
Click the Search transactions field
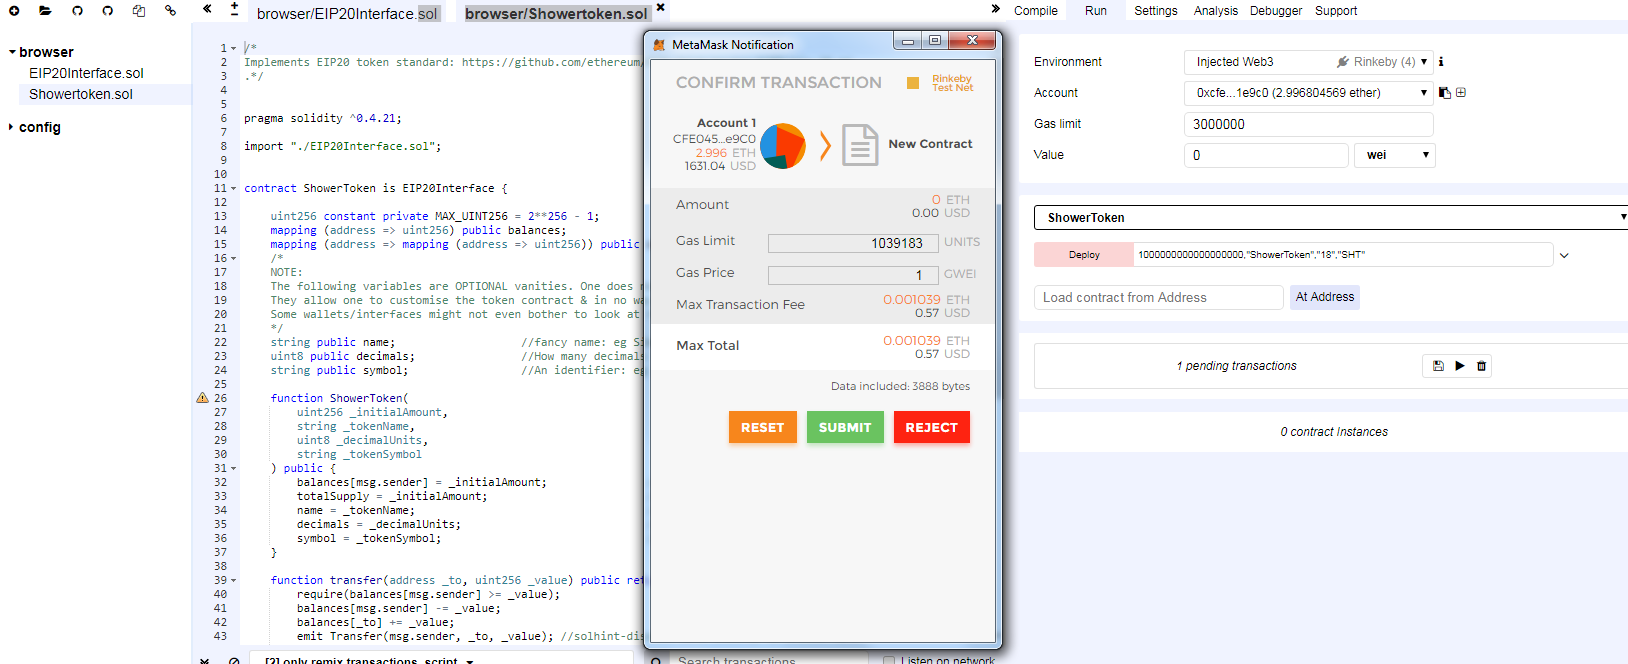tap(770, 660)
